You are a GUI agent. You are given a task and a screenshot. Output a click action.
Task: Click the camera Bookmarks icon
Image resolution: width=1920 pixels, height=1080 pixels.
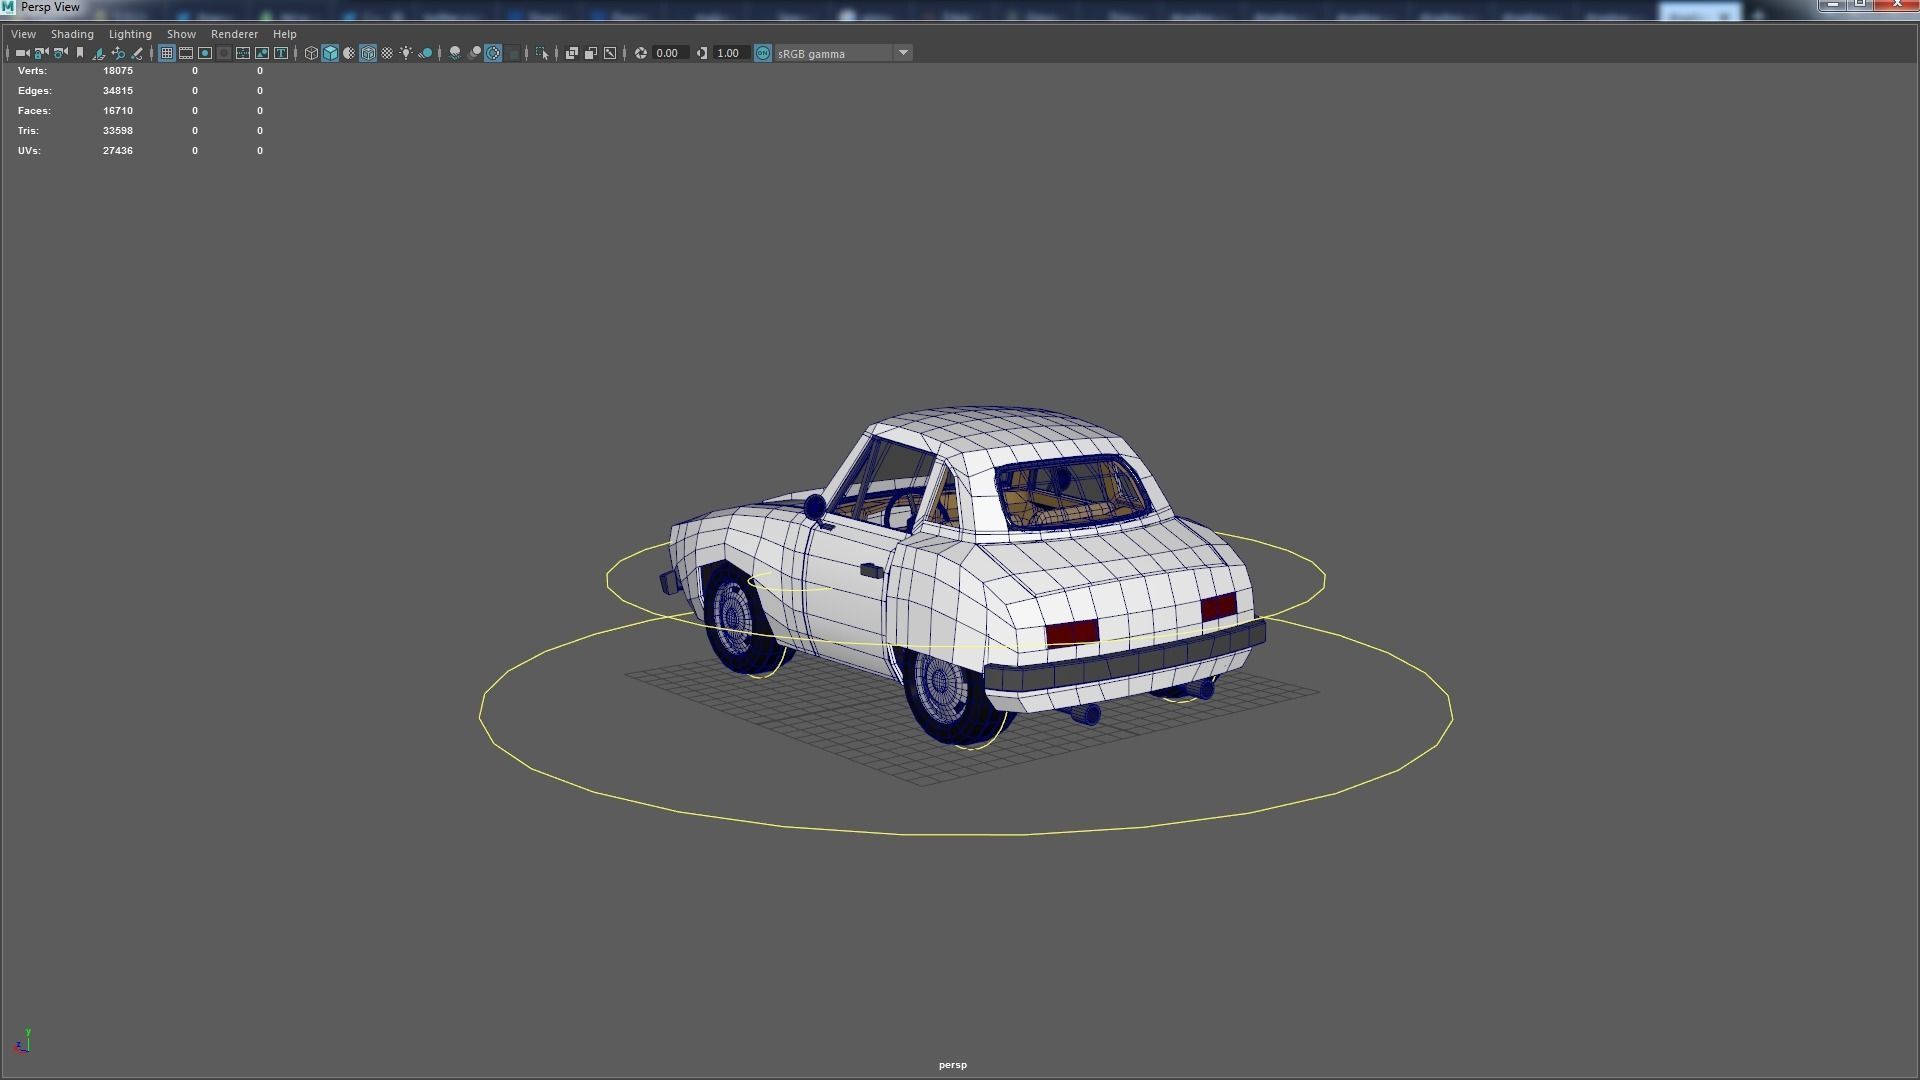(80, 53)
